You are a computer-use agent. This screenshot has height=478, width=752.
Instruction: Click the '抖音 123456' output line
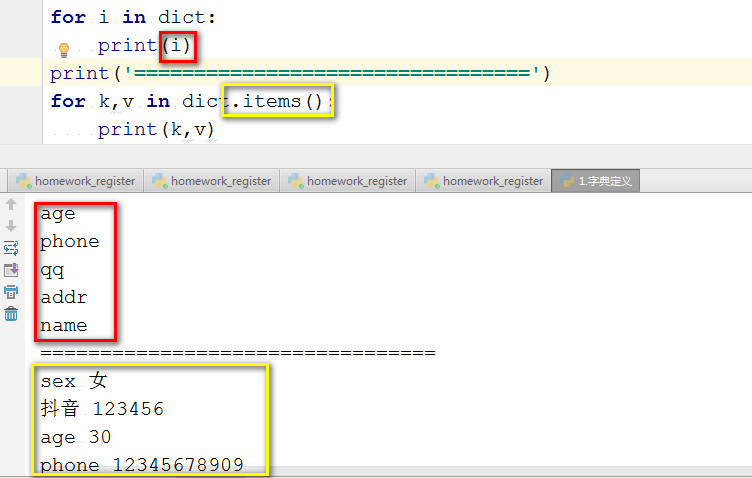[x=102, y=408]
